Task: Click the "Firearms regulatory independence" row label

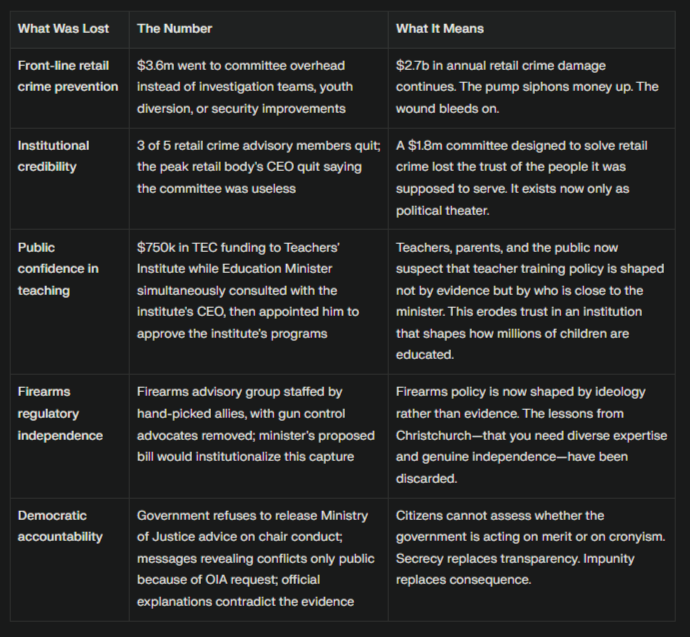Action: 60,413
